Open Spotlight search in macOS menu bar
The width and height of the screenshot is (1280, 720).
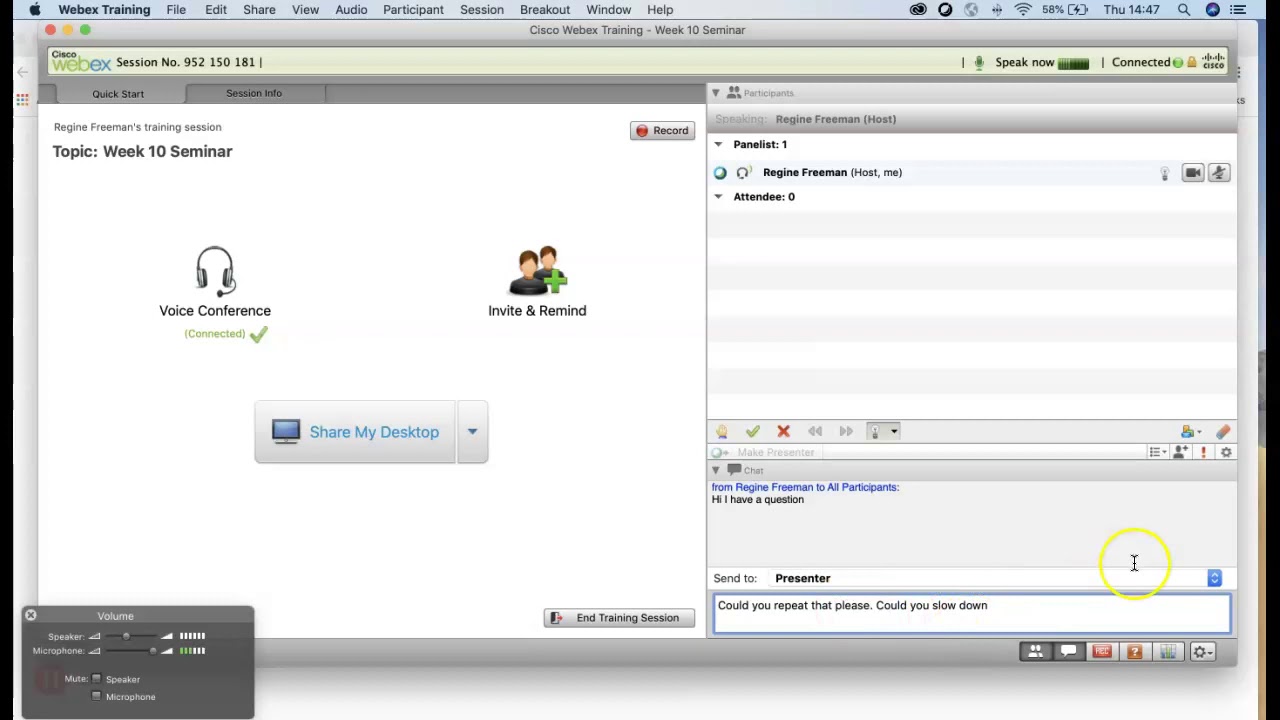pos(1184,10)
